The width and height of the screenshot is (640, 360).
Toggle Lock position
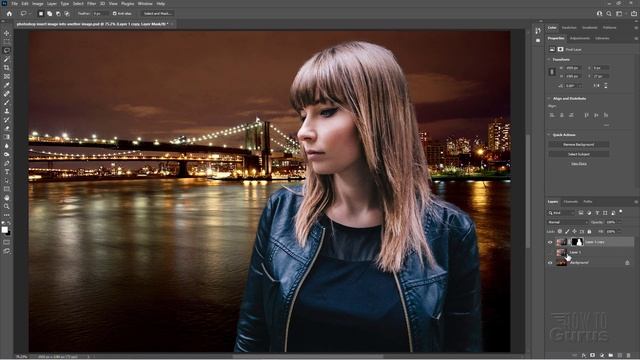(x=574, y=231)
